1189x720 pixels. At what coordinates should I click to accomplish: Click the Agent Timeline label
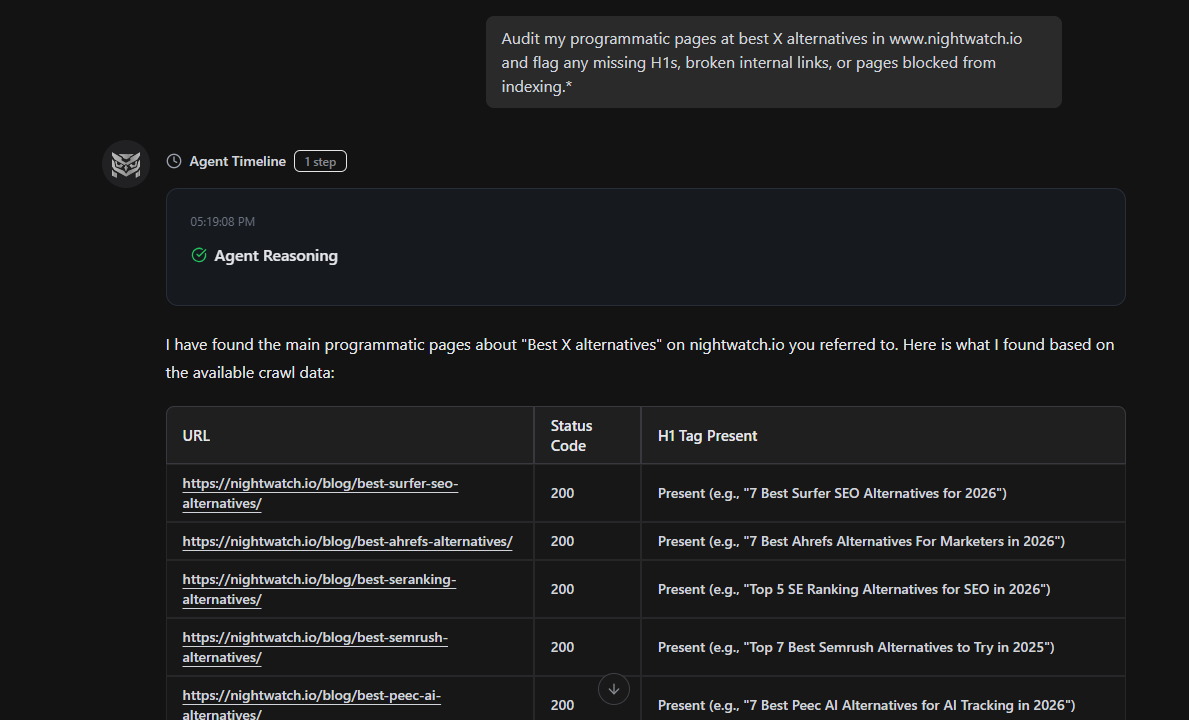click(x=237, y=161)
